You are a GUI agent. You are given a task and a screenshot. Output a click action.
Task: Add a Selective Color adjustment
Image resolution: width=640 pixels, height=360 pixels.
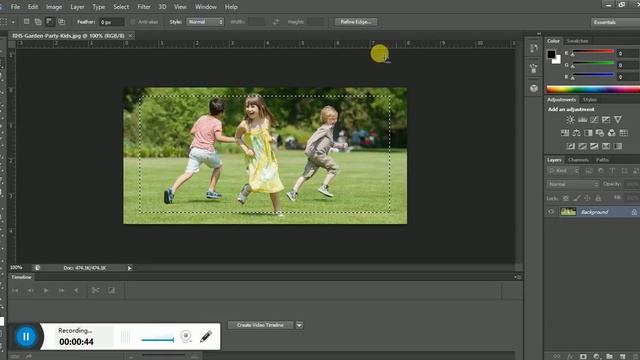(606, 146)
